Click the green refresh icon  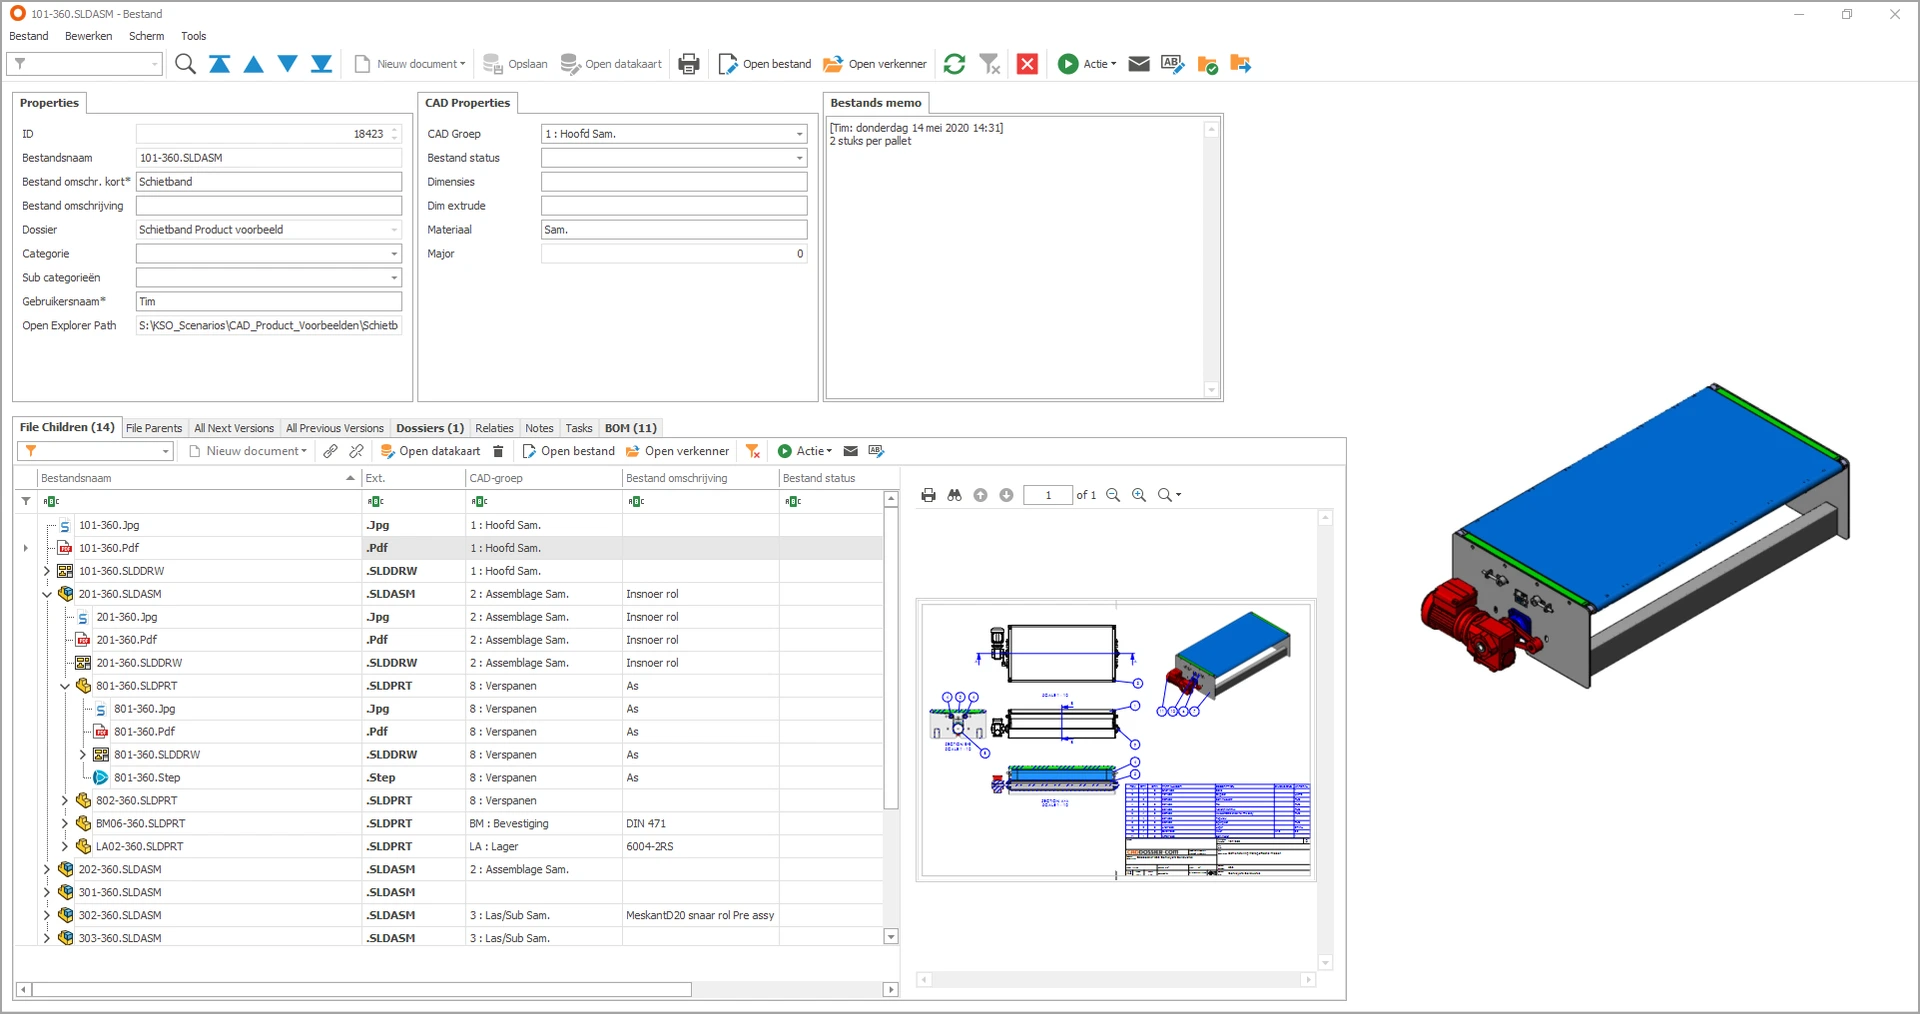(x=955, y=64)
